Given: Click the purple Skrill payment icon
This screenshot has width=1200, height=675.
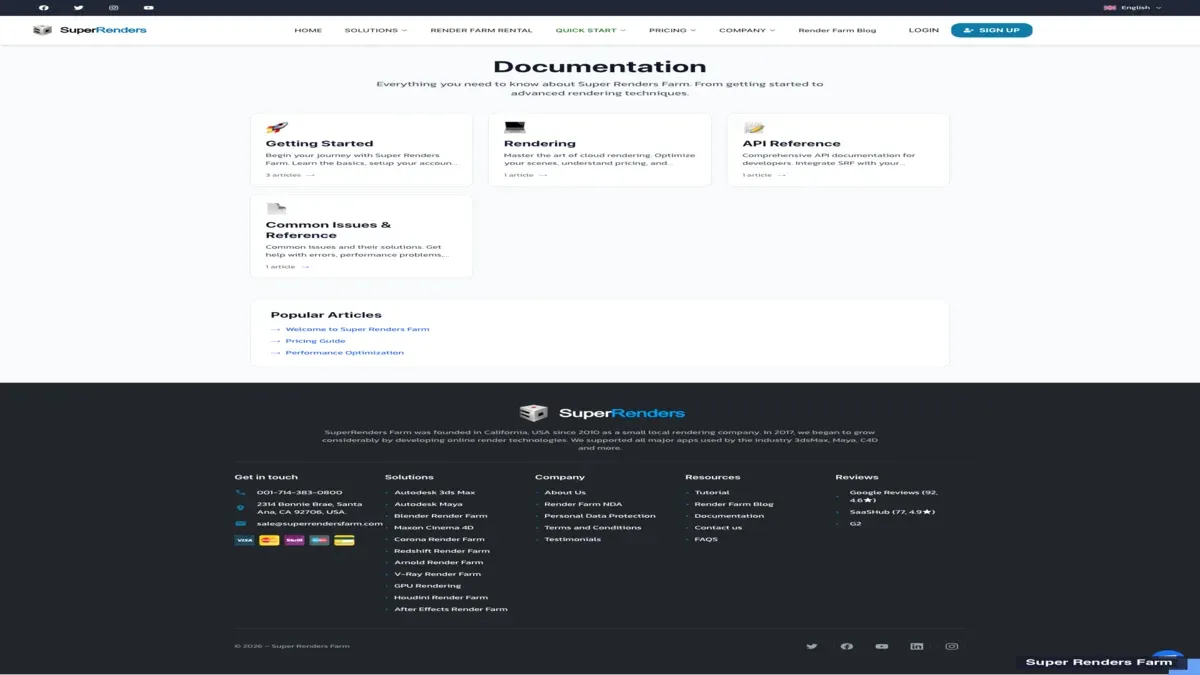Looking at the screenshot, I should [x=294, y=540].
